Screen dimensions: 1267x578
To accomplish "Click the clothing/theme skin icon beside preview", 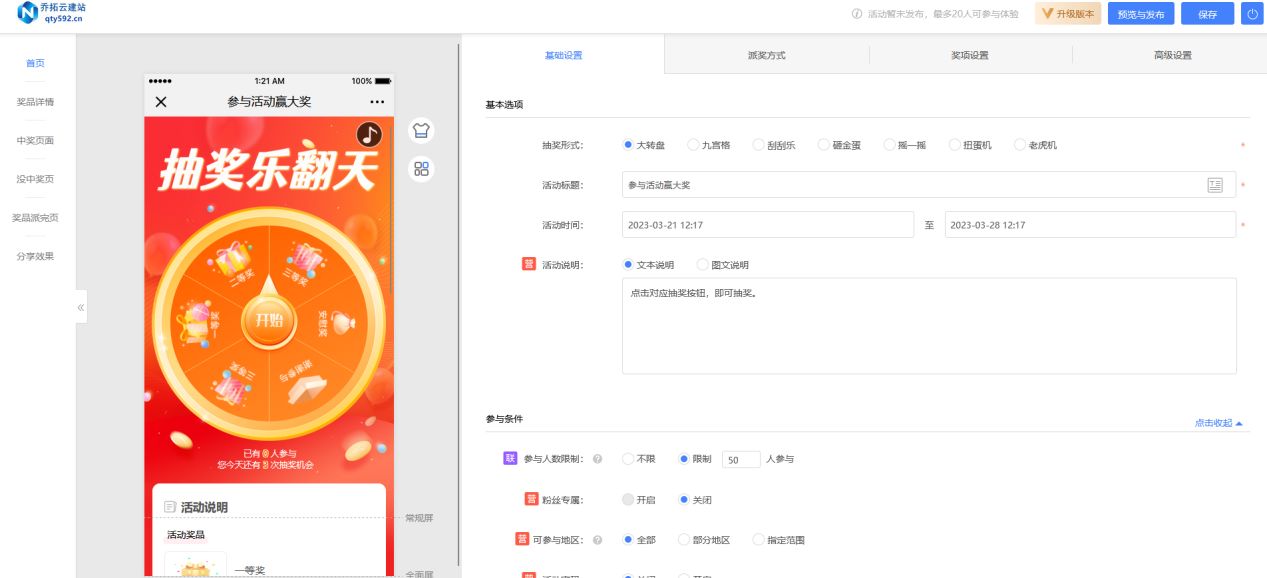I will pyautogui.click(x=421, y=130).
